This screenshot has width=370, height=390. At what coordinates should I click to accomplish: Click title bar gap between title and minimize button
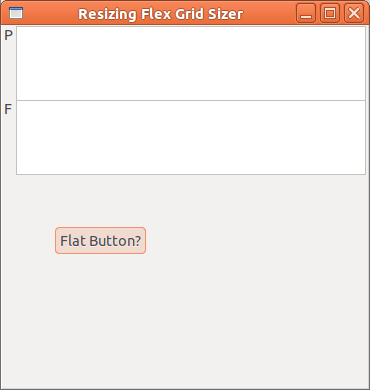tap(270, 13)
